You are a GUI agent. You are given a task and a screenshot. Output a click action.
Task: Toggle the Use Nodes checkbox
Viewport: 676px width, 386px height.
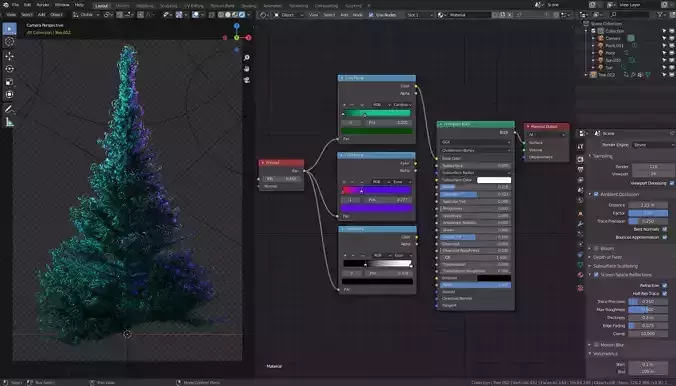pos(371,15)
